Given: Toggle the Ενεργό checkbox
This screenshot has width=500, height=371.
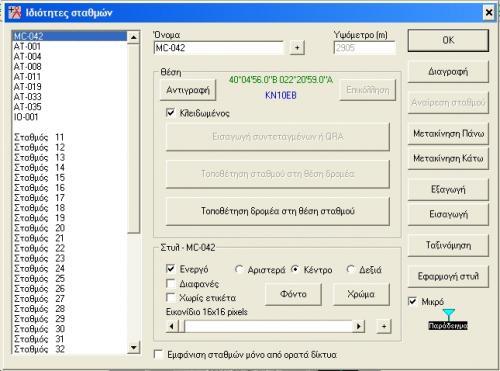Looking at the screenshot, I should (170, 268).
